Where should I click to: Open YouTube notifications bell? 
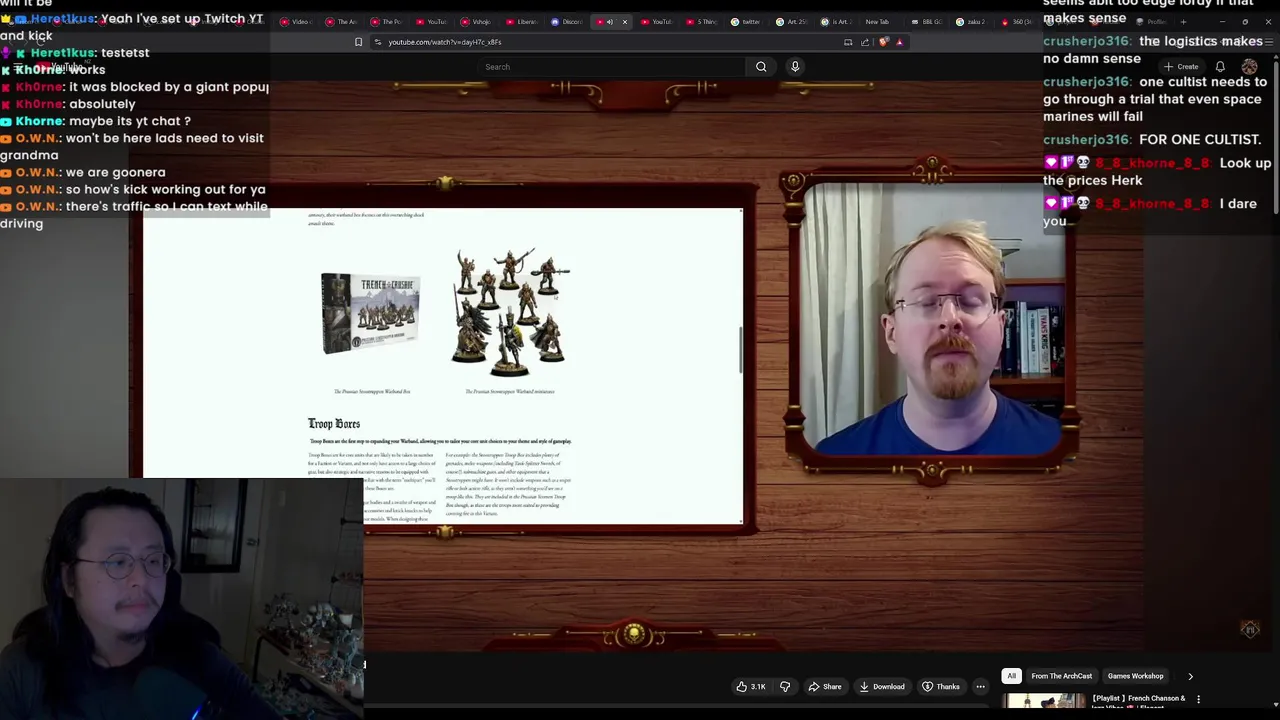[x=1220, y=67]
